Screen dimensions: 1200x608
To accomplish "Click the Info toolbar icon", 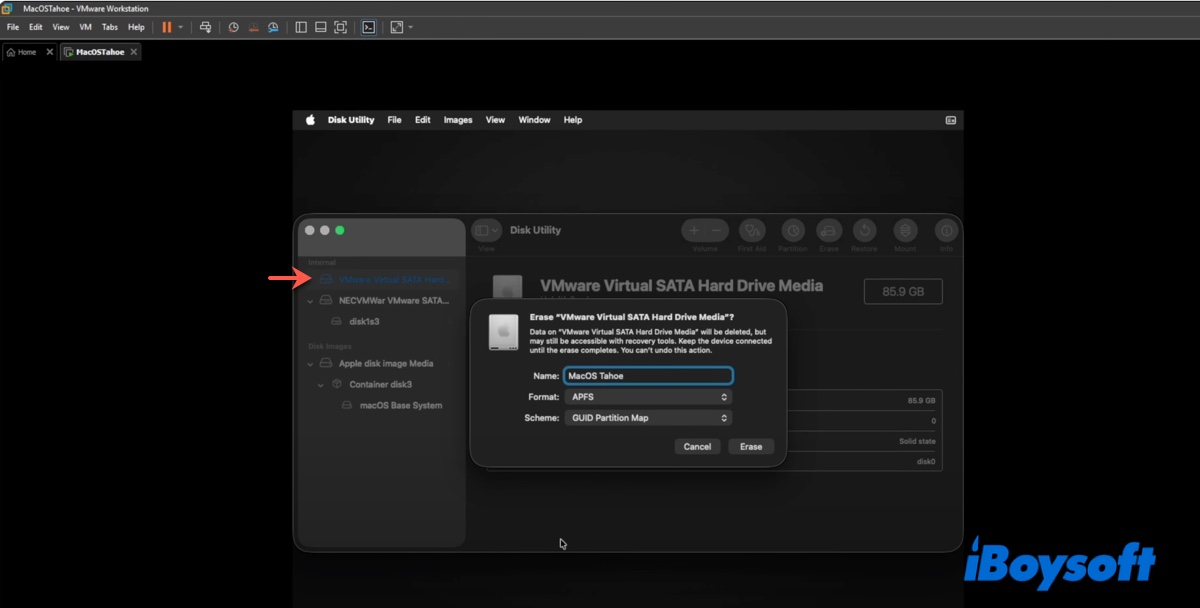I will point(945,231).
